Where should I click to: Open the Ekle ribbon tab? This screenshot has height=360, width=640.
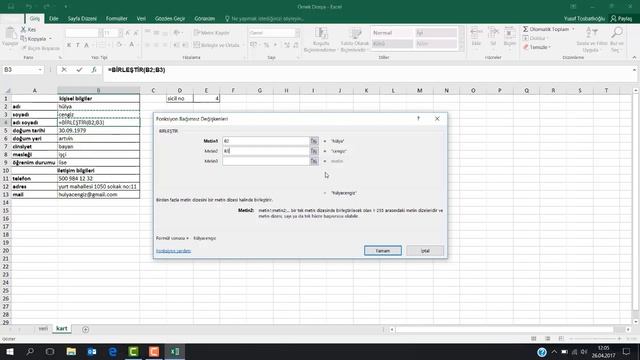pos(53,18)
